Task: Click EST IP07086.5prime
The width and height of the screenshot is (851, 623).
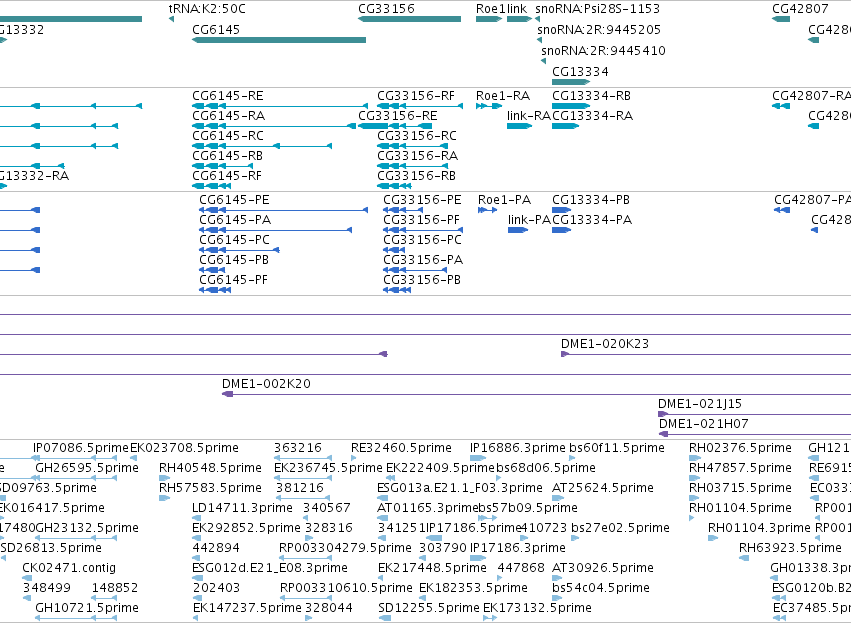Action: (81, 448)
